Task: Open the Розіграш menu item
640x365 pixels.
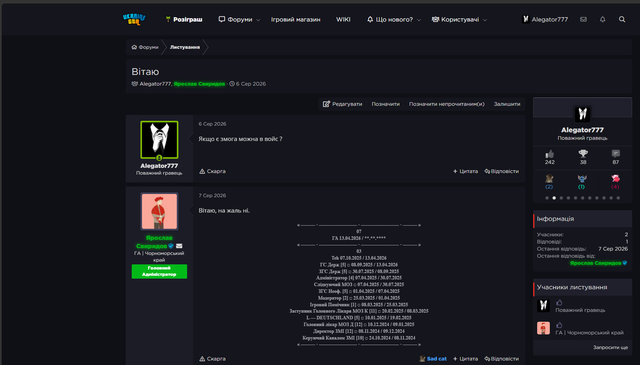Action: 184,19
